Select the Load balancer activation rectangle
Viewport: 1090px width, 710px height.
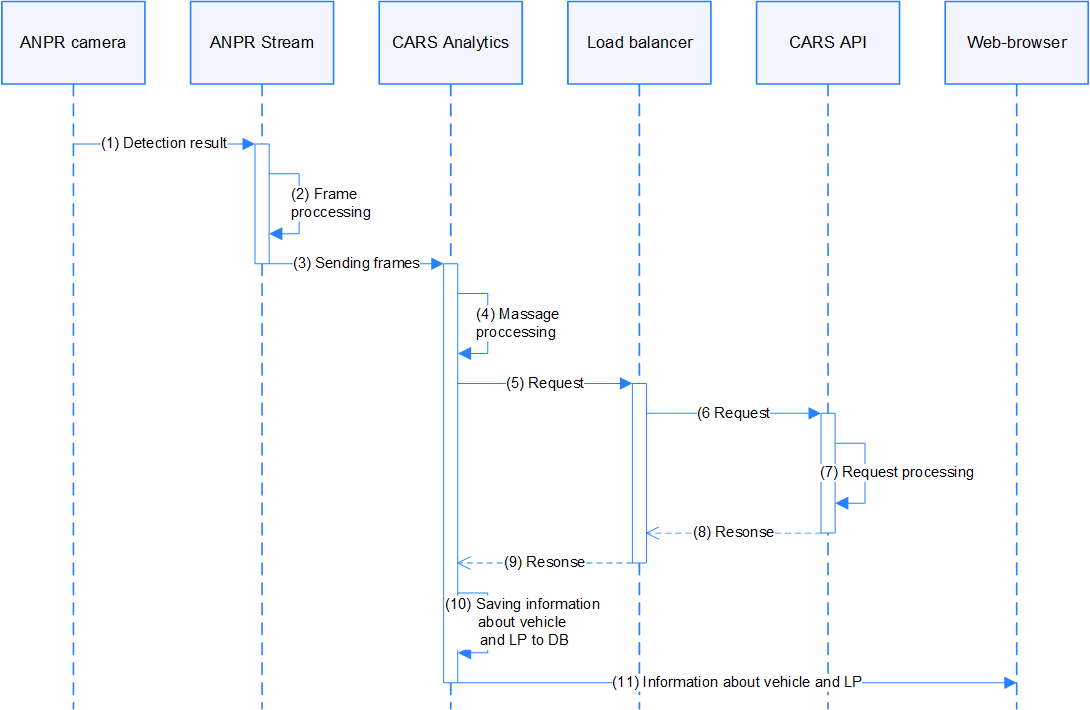click(x=639, y=470)
